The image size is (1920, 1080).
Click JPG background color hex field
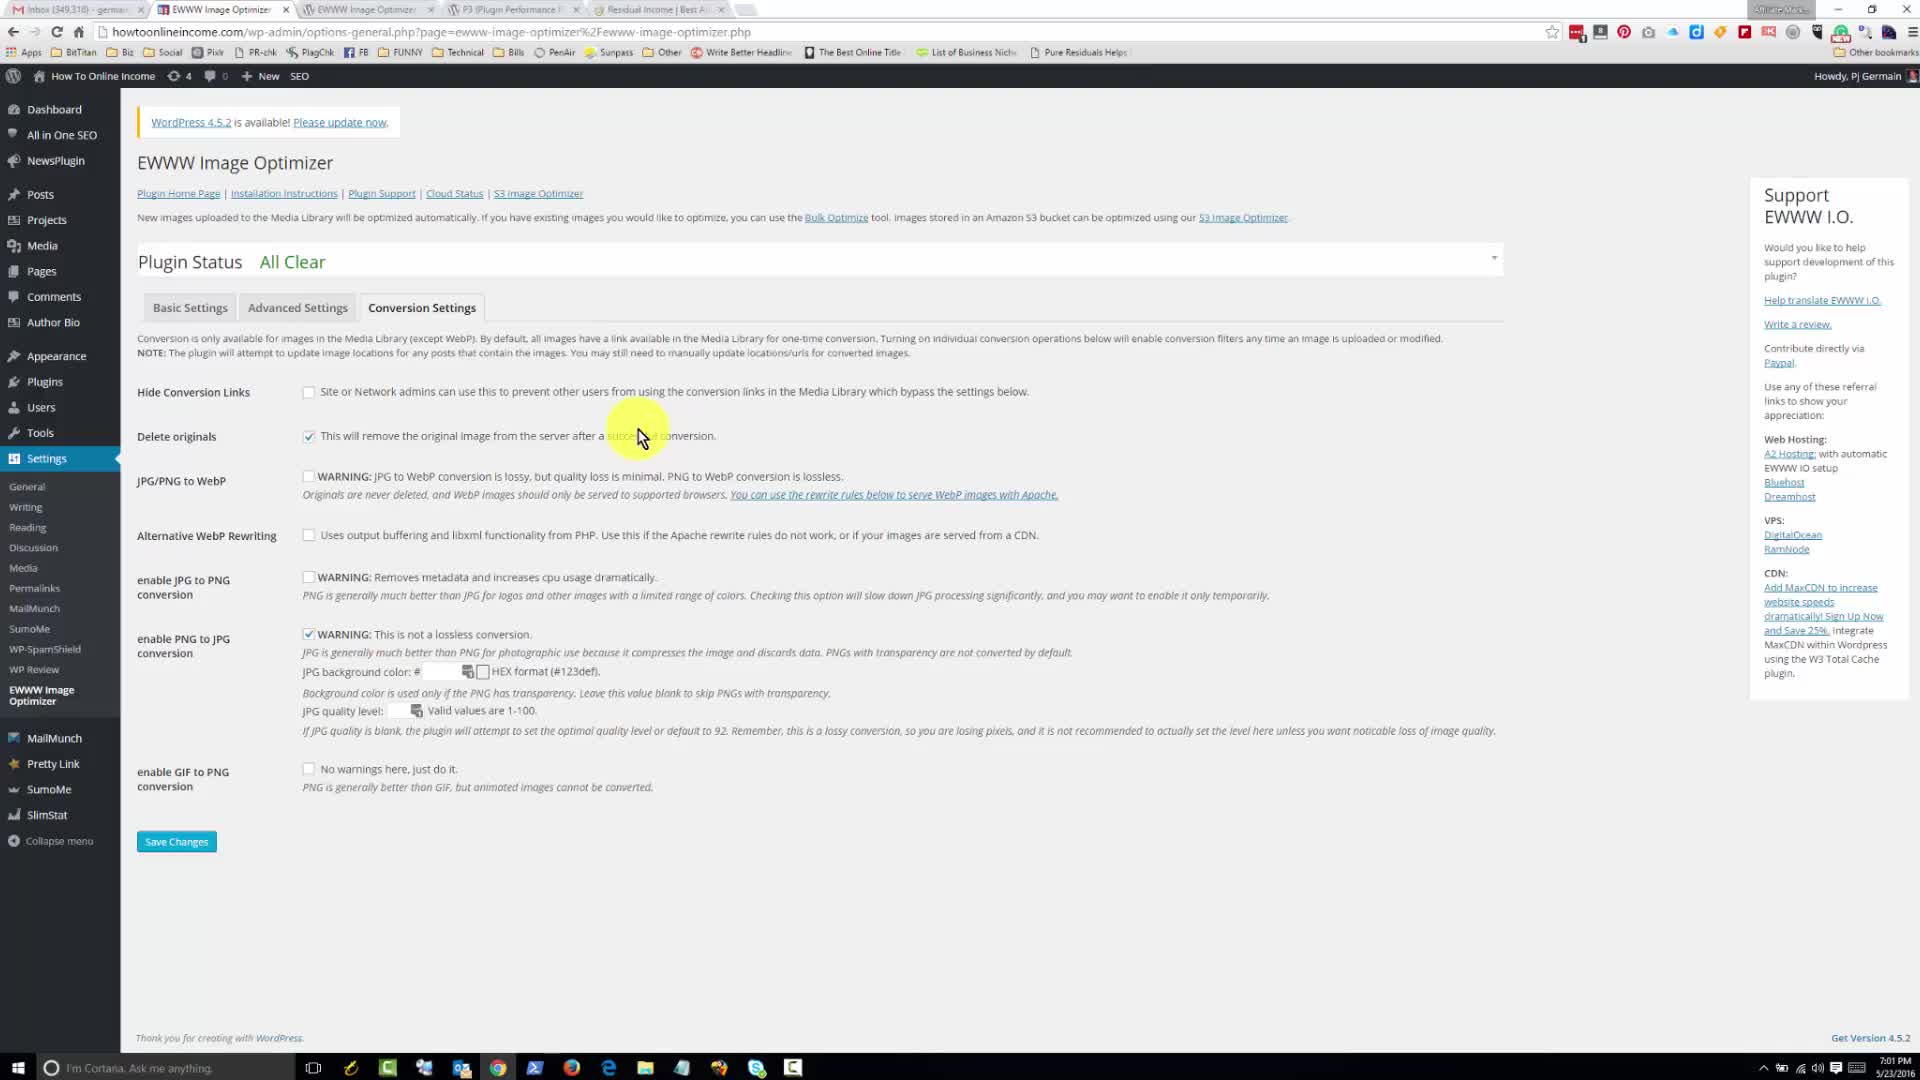coord(448,672)
